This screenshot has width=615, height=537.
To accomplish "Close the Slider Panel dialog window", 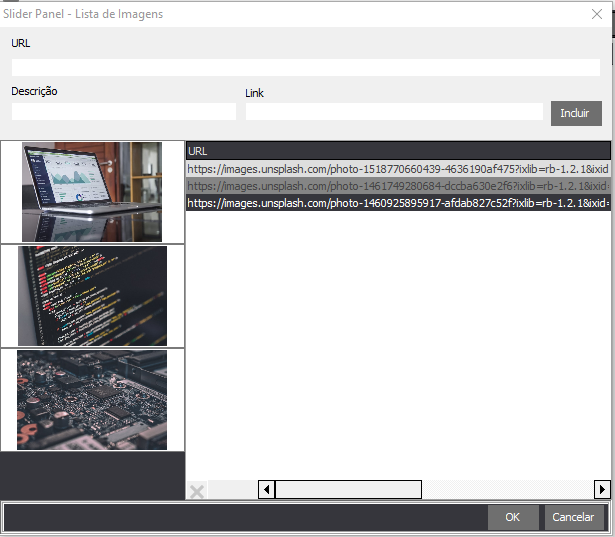I will point(597,14).
